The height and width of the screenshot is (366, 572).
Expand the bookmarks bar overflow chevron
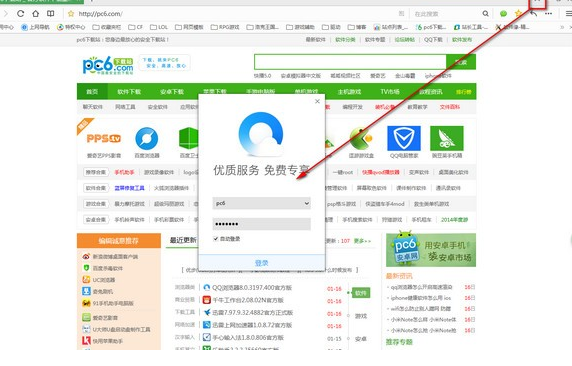pos(562,27)
